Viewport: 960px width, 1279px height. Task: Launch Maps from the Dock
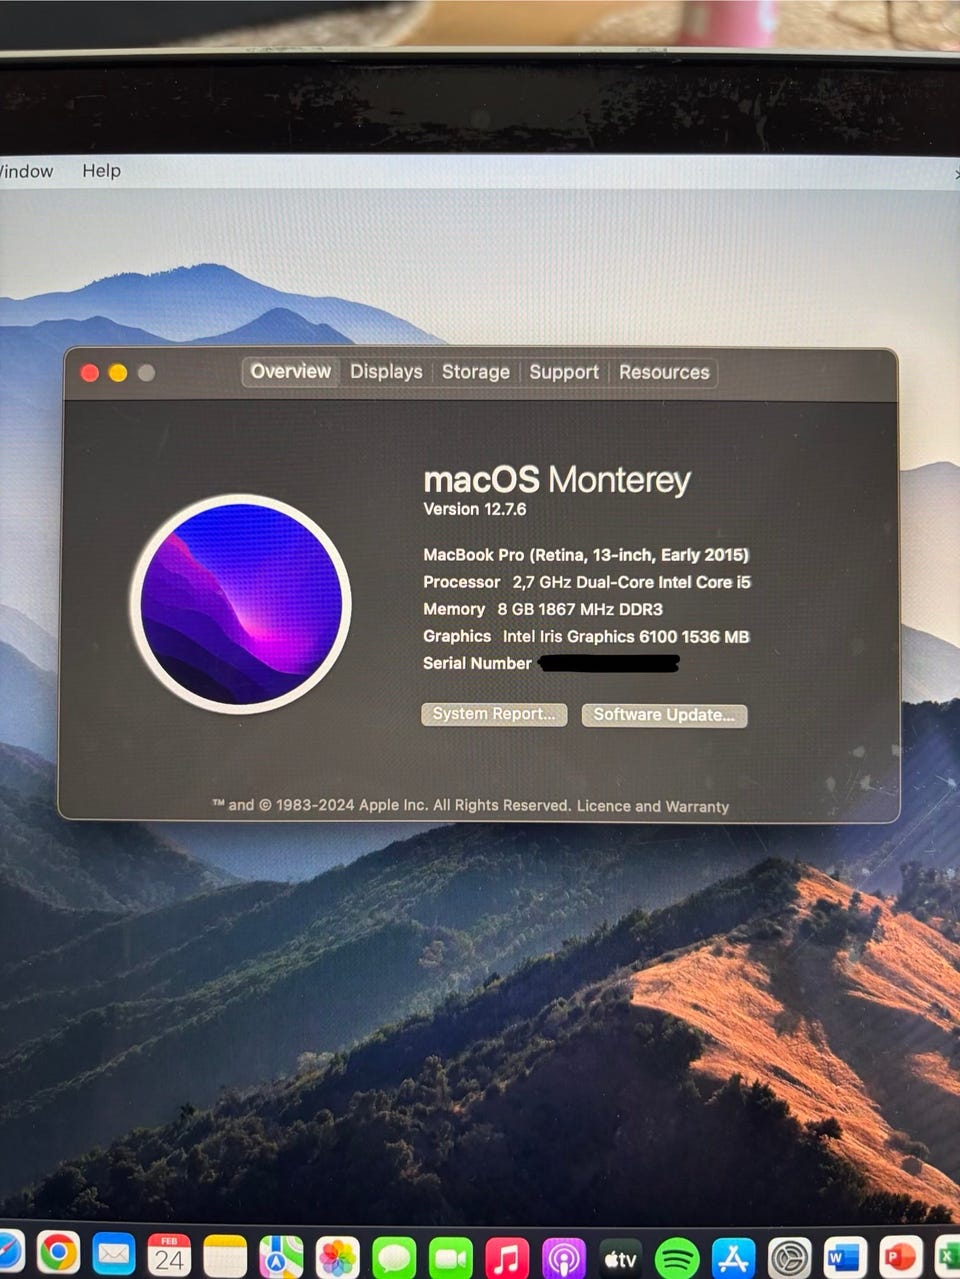281,1256
